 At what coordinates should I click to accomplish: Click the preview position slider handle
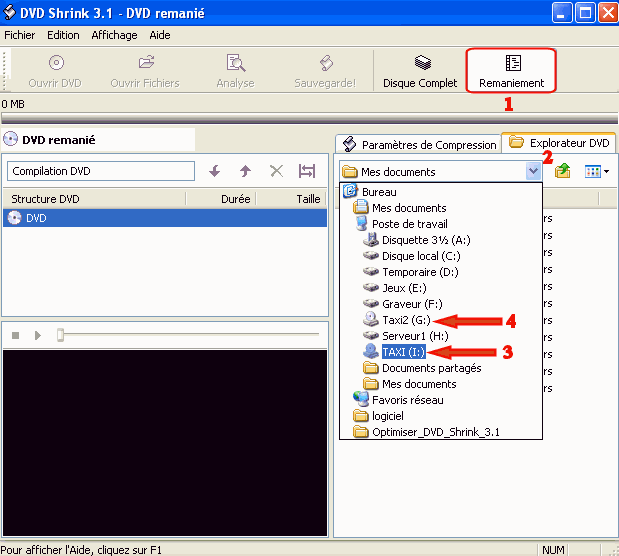point(60,334)
